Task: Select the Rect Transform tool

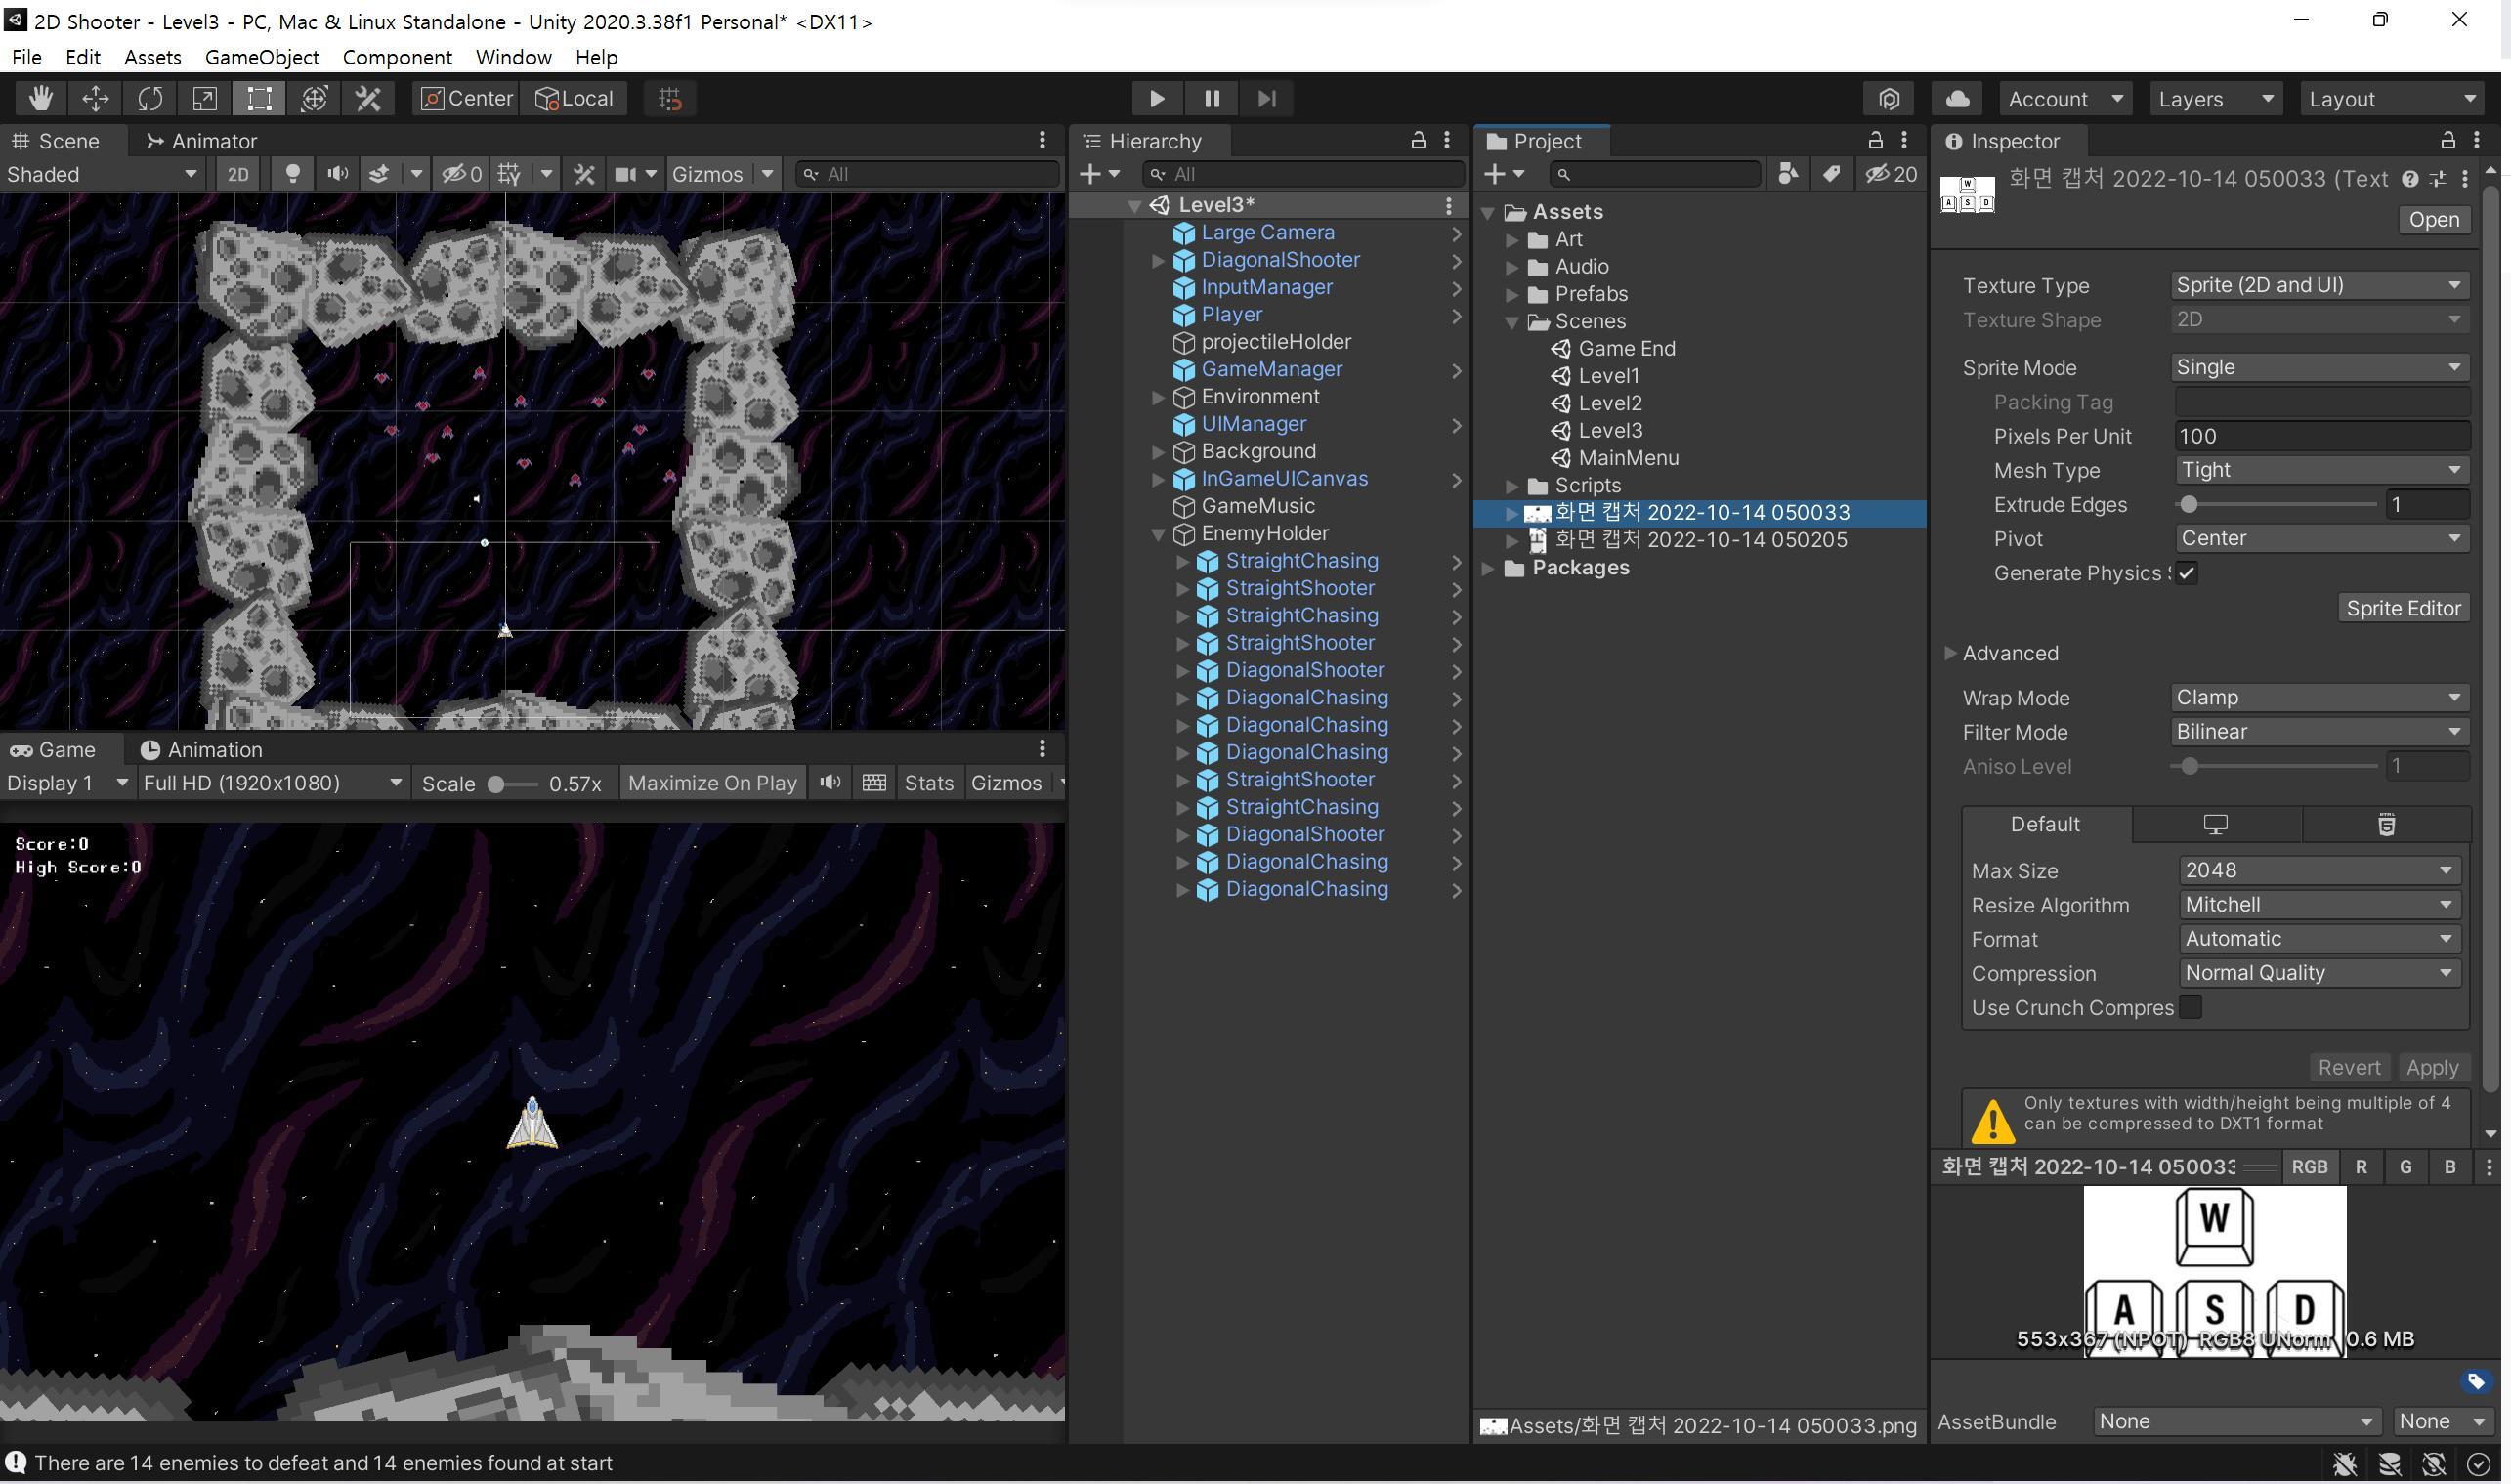Action: [x=257, y=98]
